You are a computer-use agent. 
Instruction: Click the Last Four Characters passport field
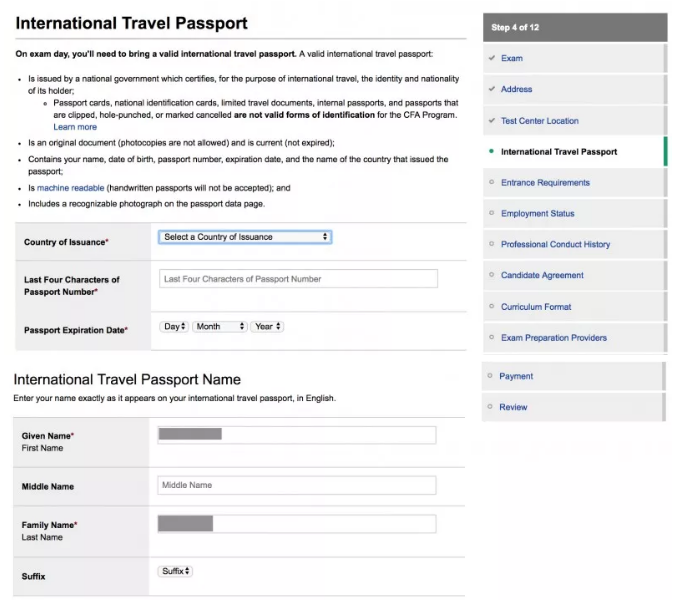click(x=297, y=279)
